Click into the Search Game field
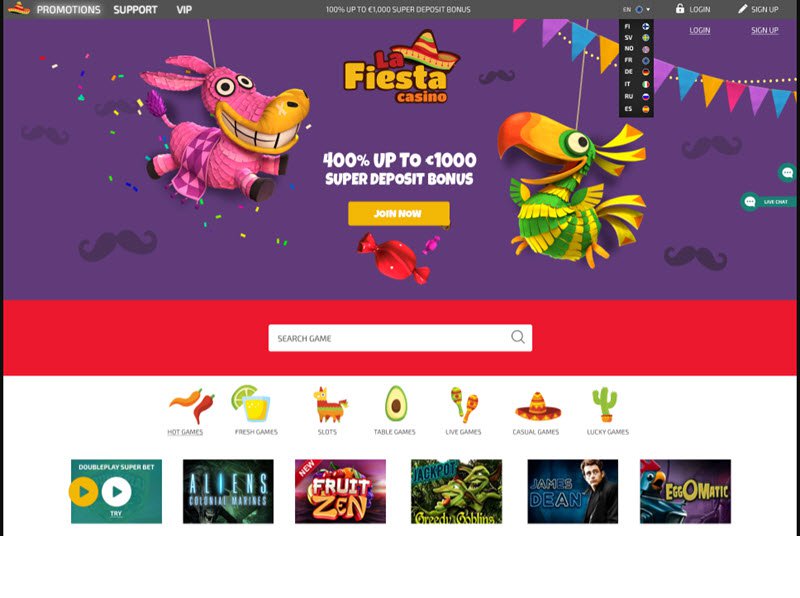 [x=400, y=338]
